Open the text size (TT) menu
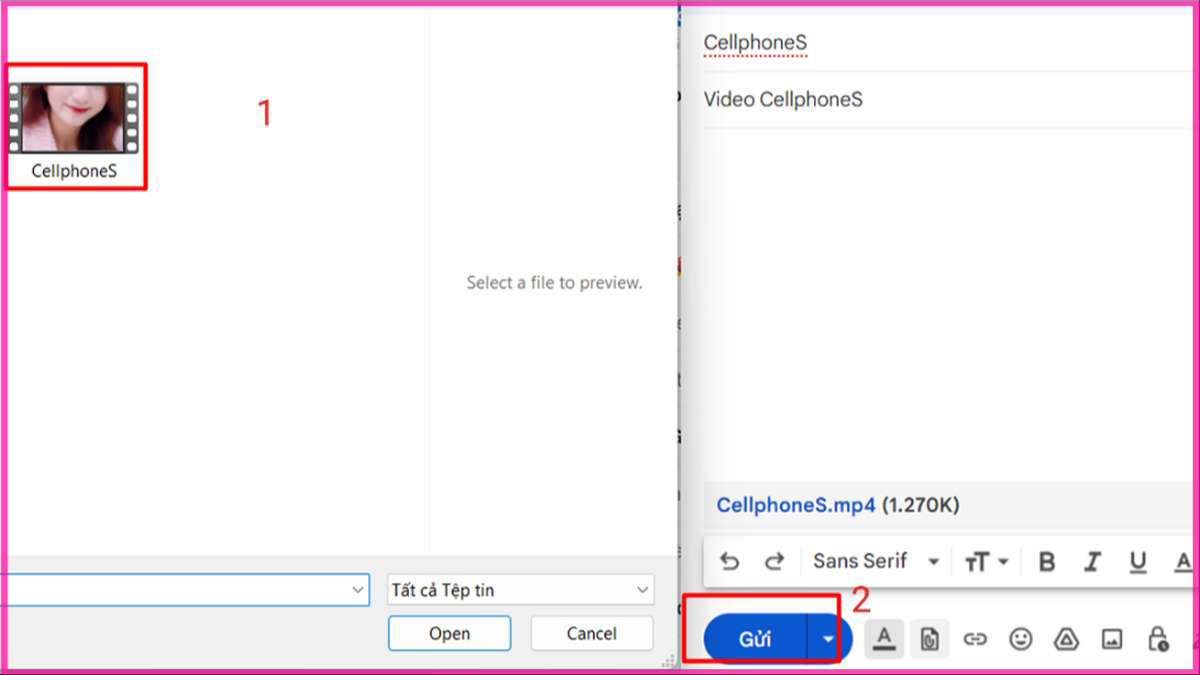Image resolution: width=1200 pixels, height=675 pixels. [x=986, y=562]
